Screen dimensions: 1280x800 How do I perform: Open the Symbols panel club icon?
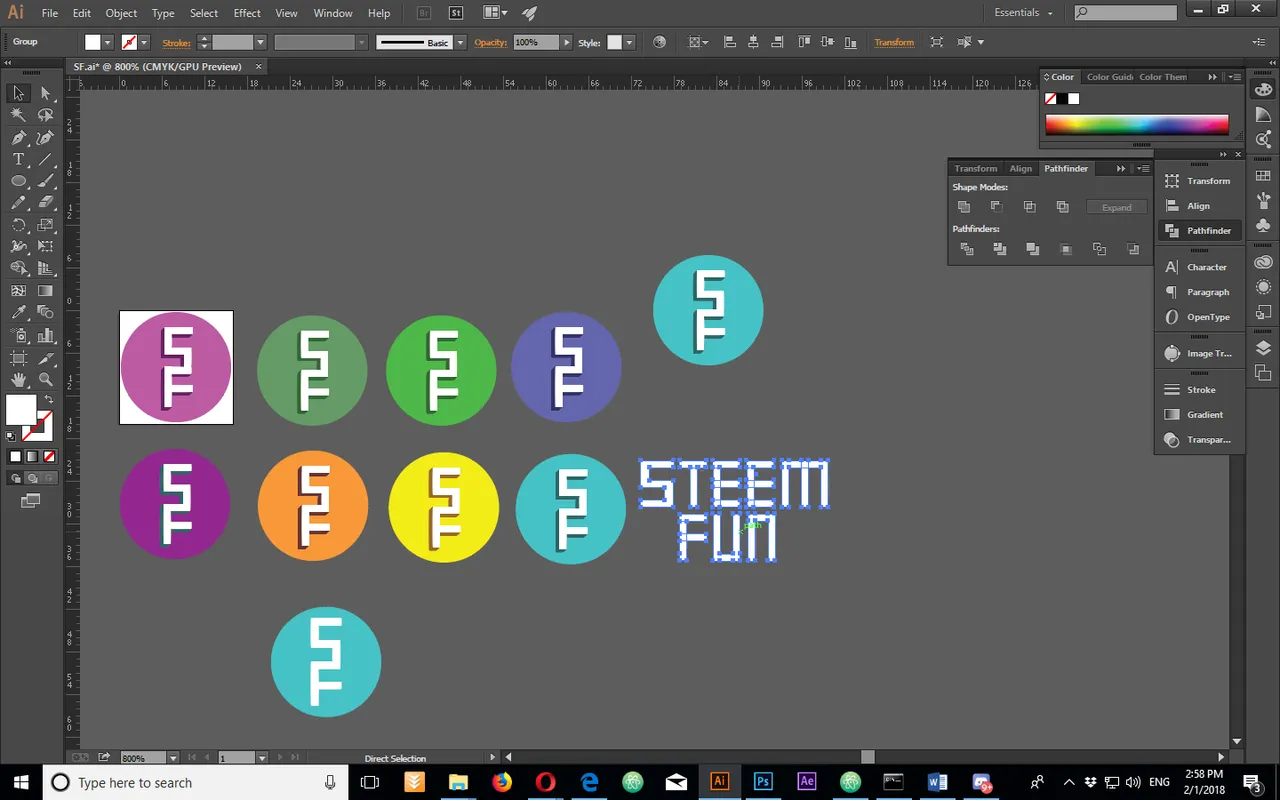tap(1263, 225)
